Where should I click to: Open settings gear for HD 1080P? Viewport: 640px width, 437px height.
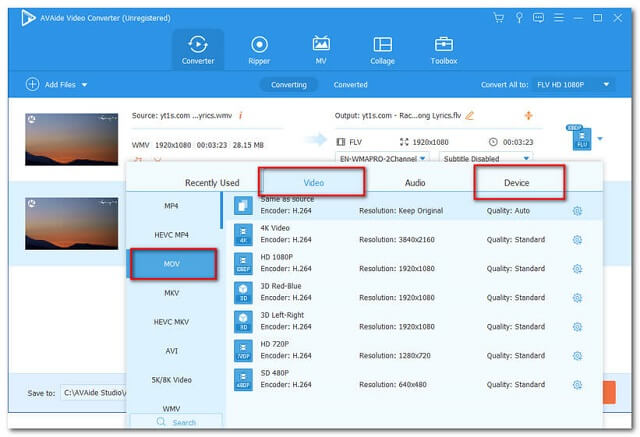click(x=577, y=269)
